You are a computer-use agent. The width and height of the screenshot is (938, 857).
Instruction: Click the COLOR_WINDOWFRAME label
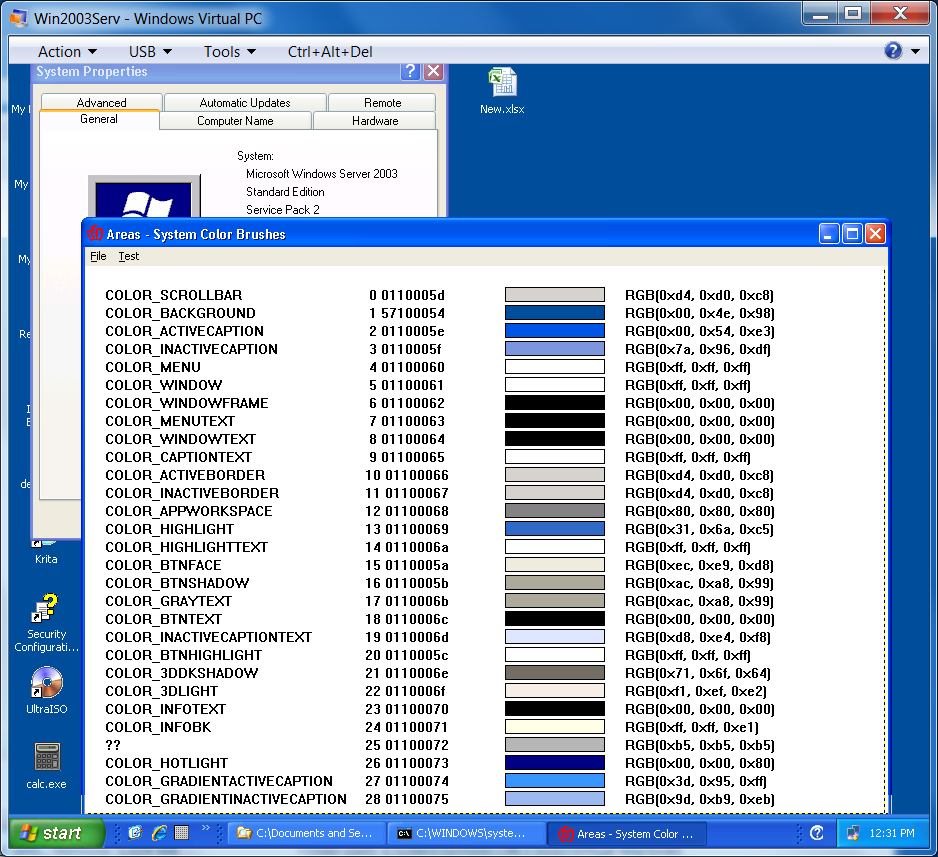coord(187,403)
